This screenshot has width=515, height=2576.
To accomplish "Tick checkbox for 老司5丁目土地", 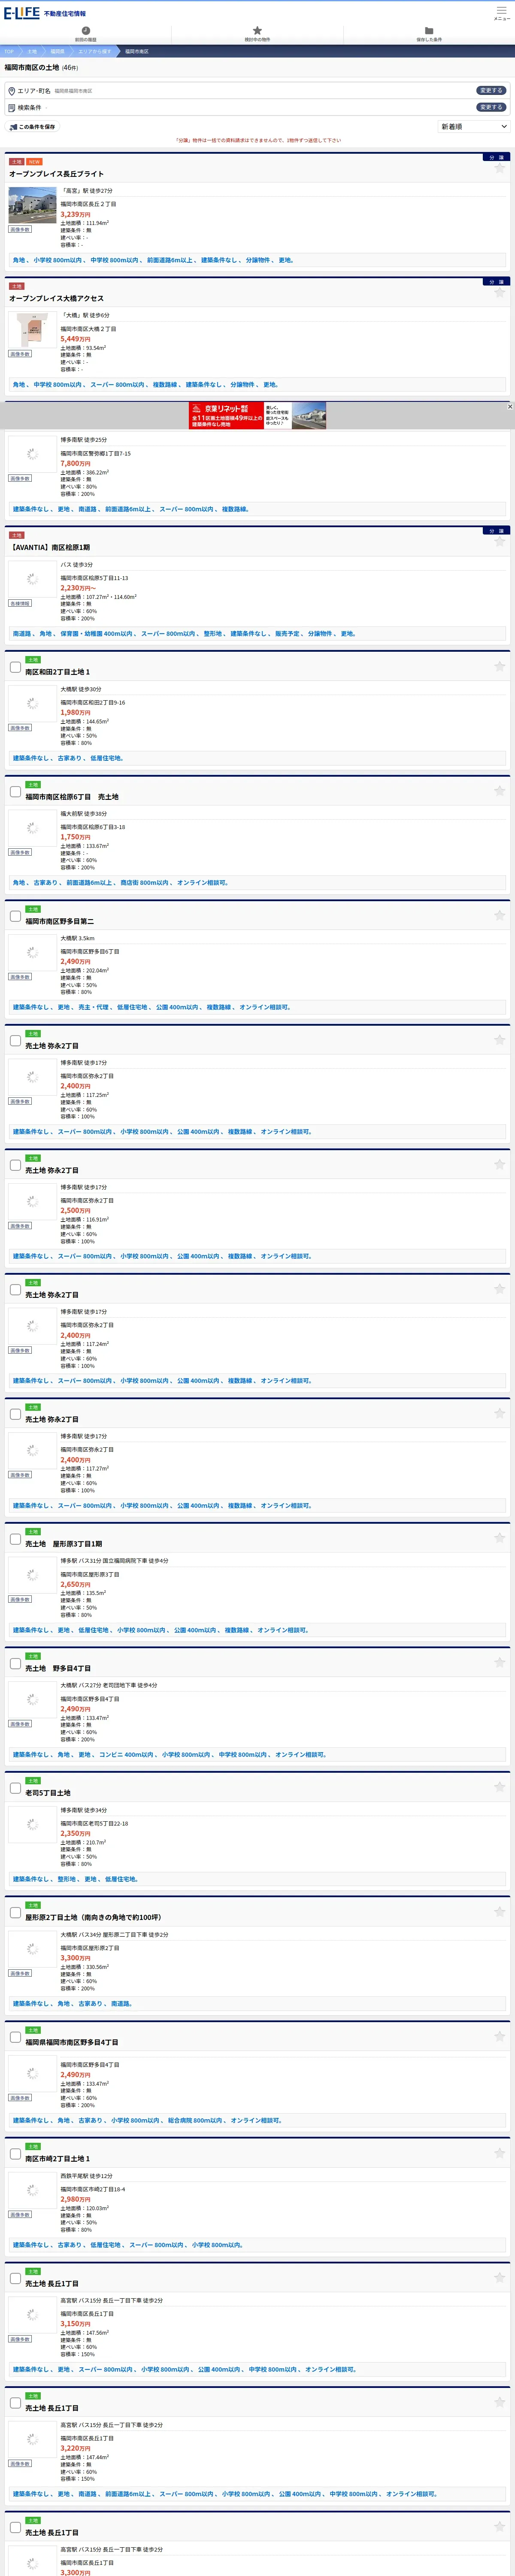I will (x=15, y=1788).
